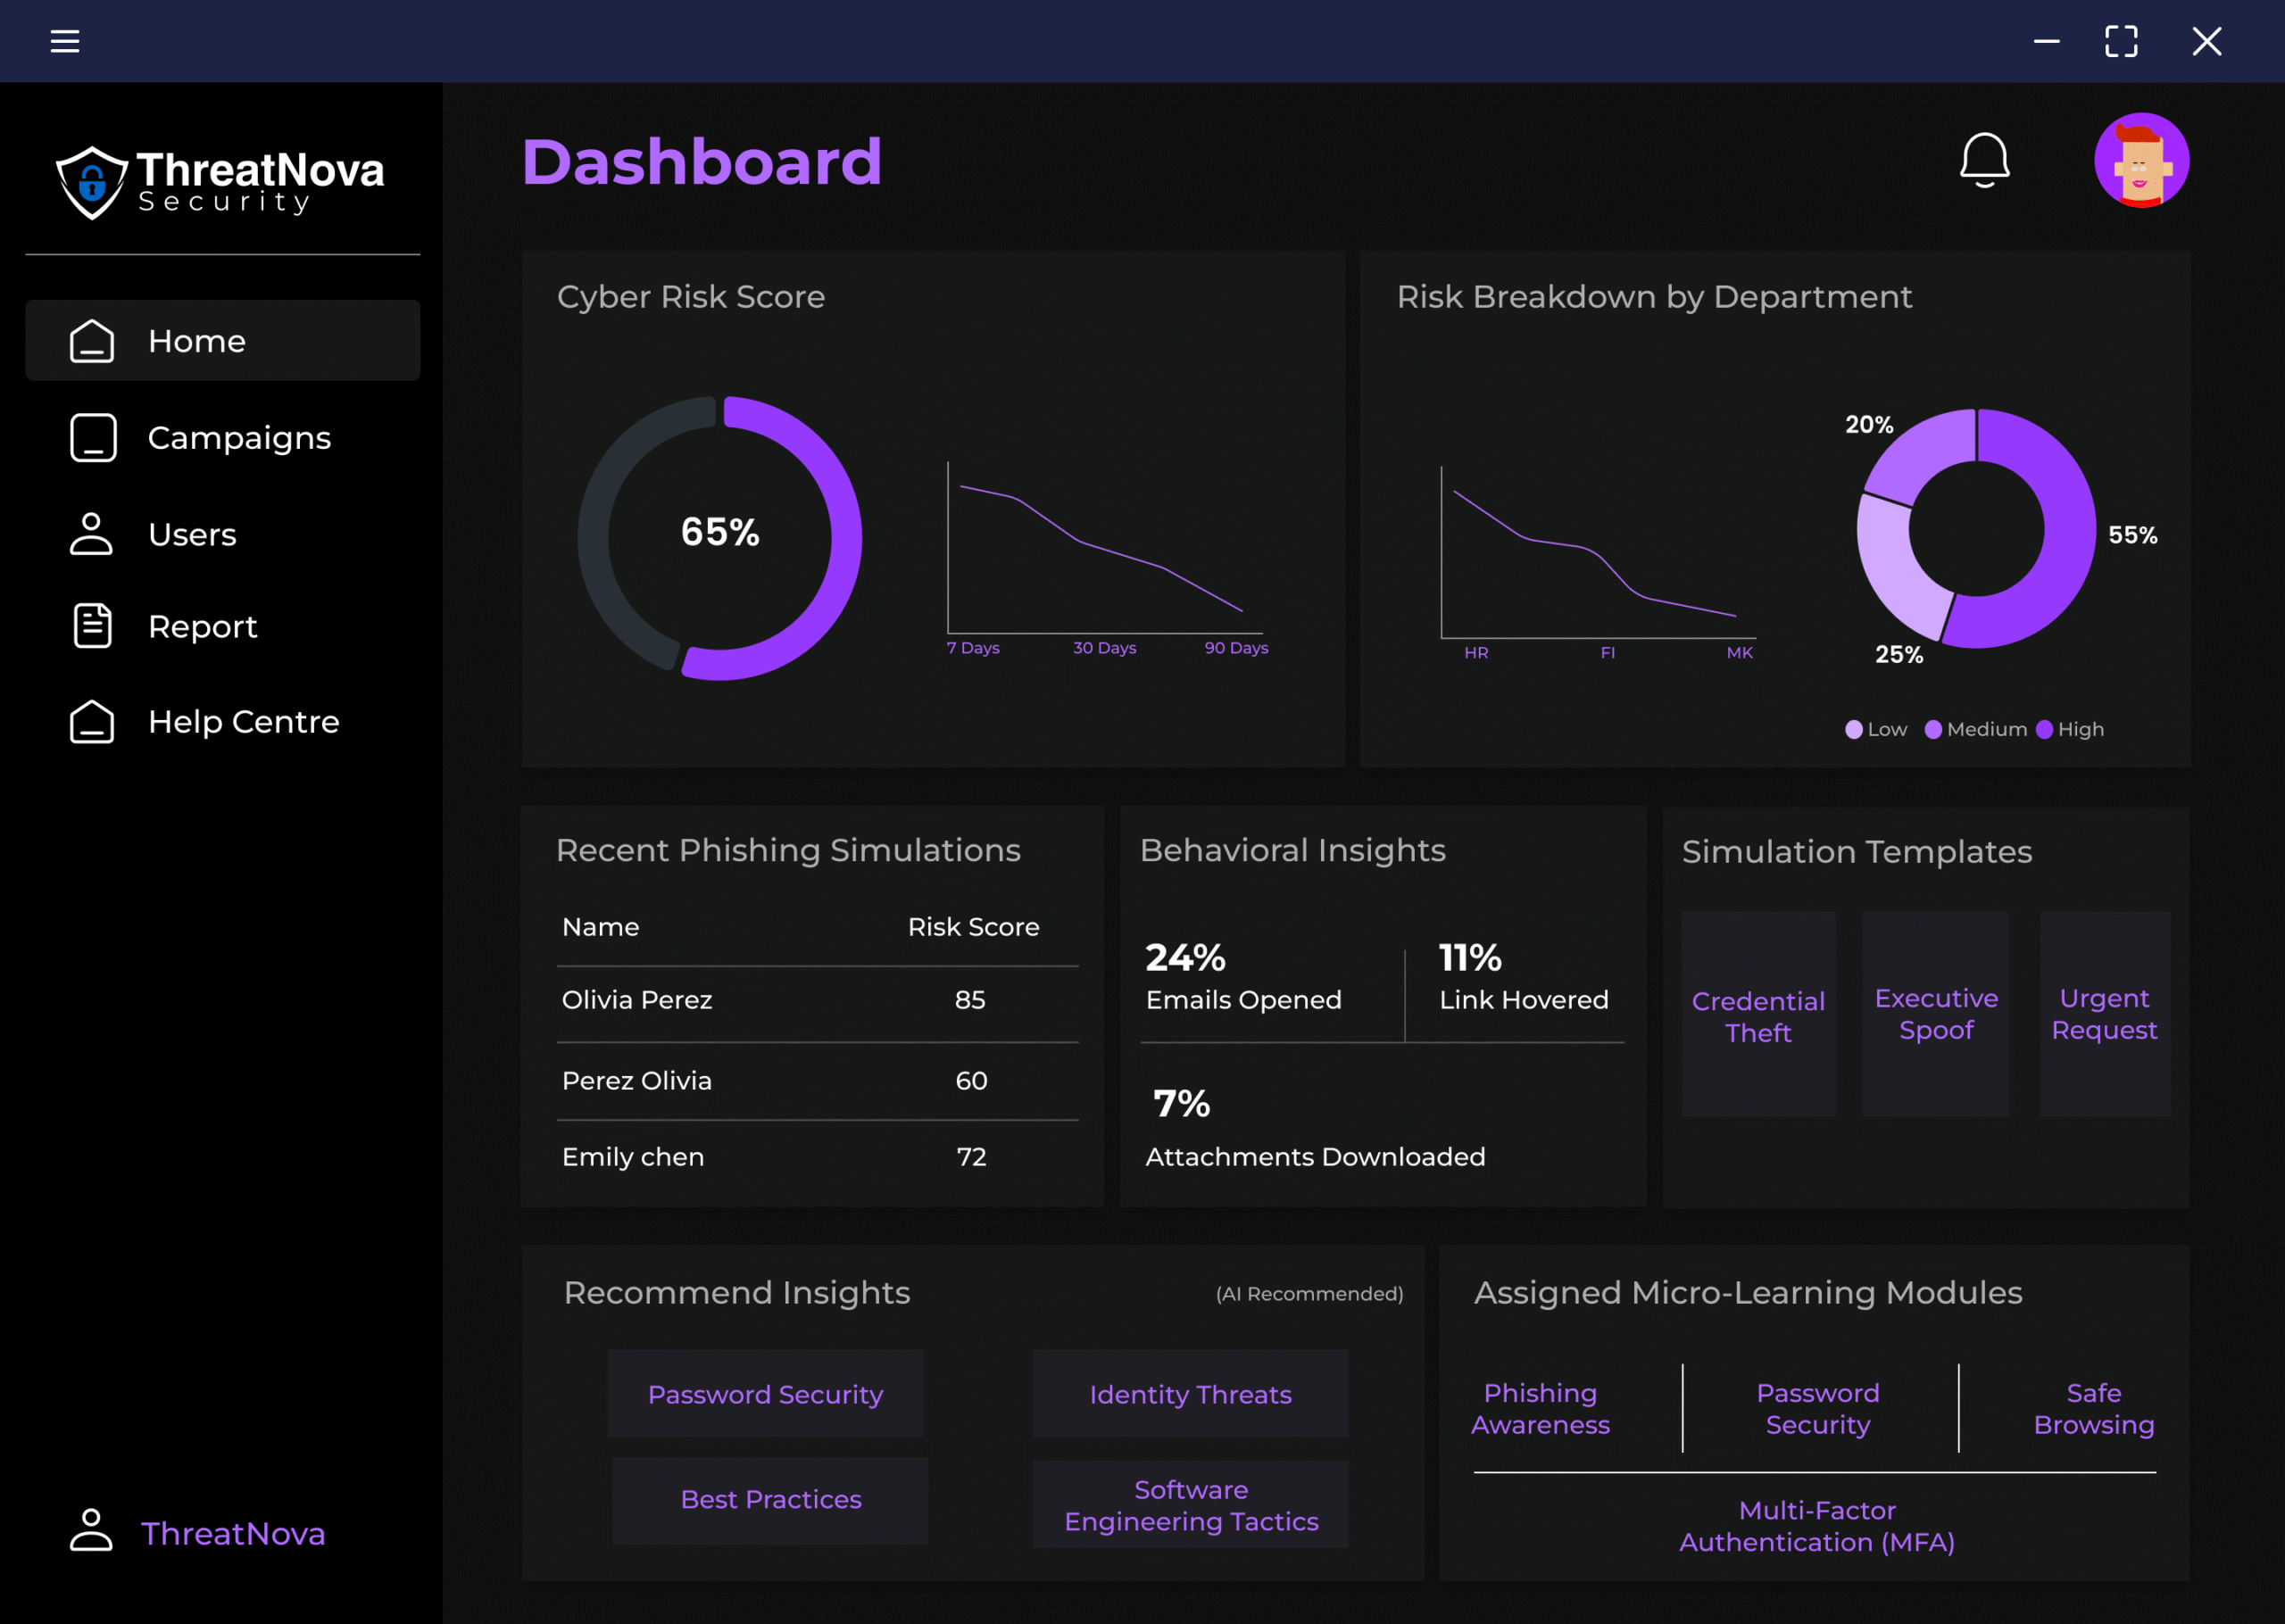Open Software Engineering Tactics insight
This screenshot has height=1624, width=2285.
1190,1504
